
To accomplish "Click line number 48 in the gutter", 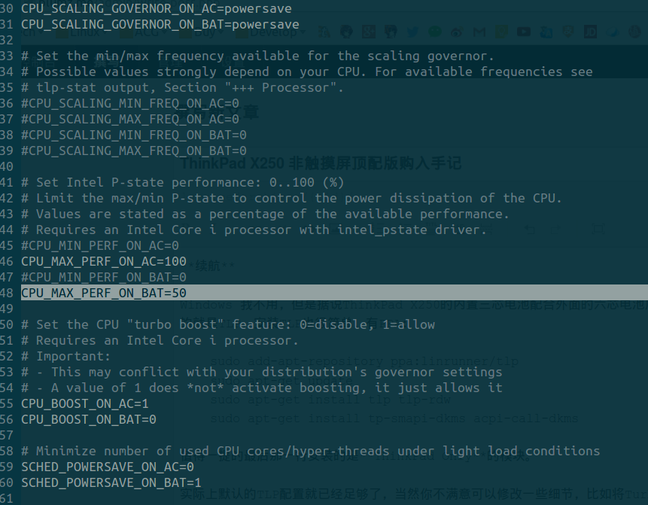I will point(9,293).
